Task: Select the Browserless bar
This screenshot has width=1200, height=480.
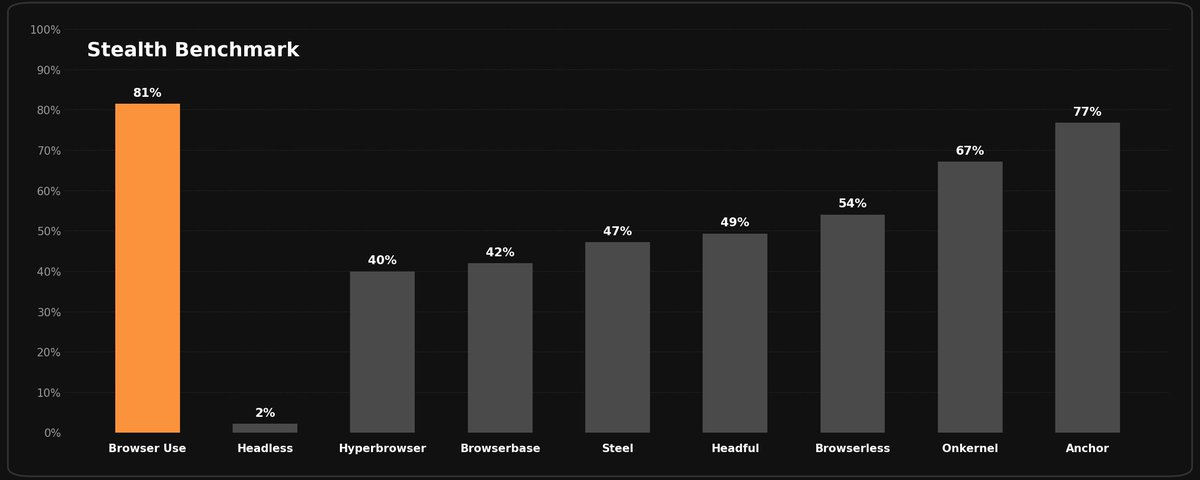Action: tap(852, 323)
